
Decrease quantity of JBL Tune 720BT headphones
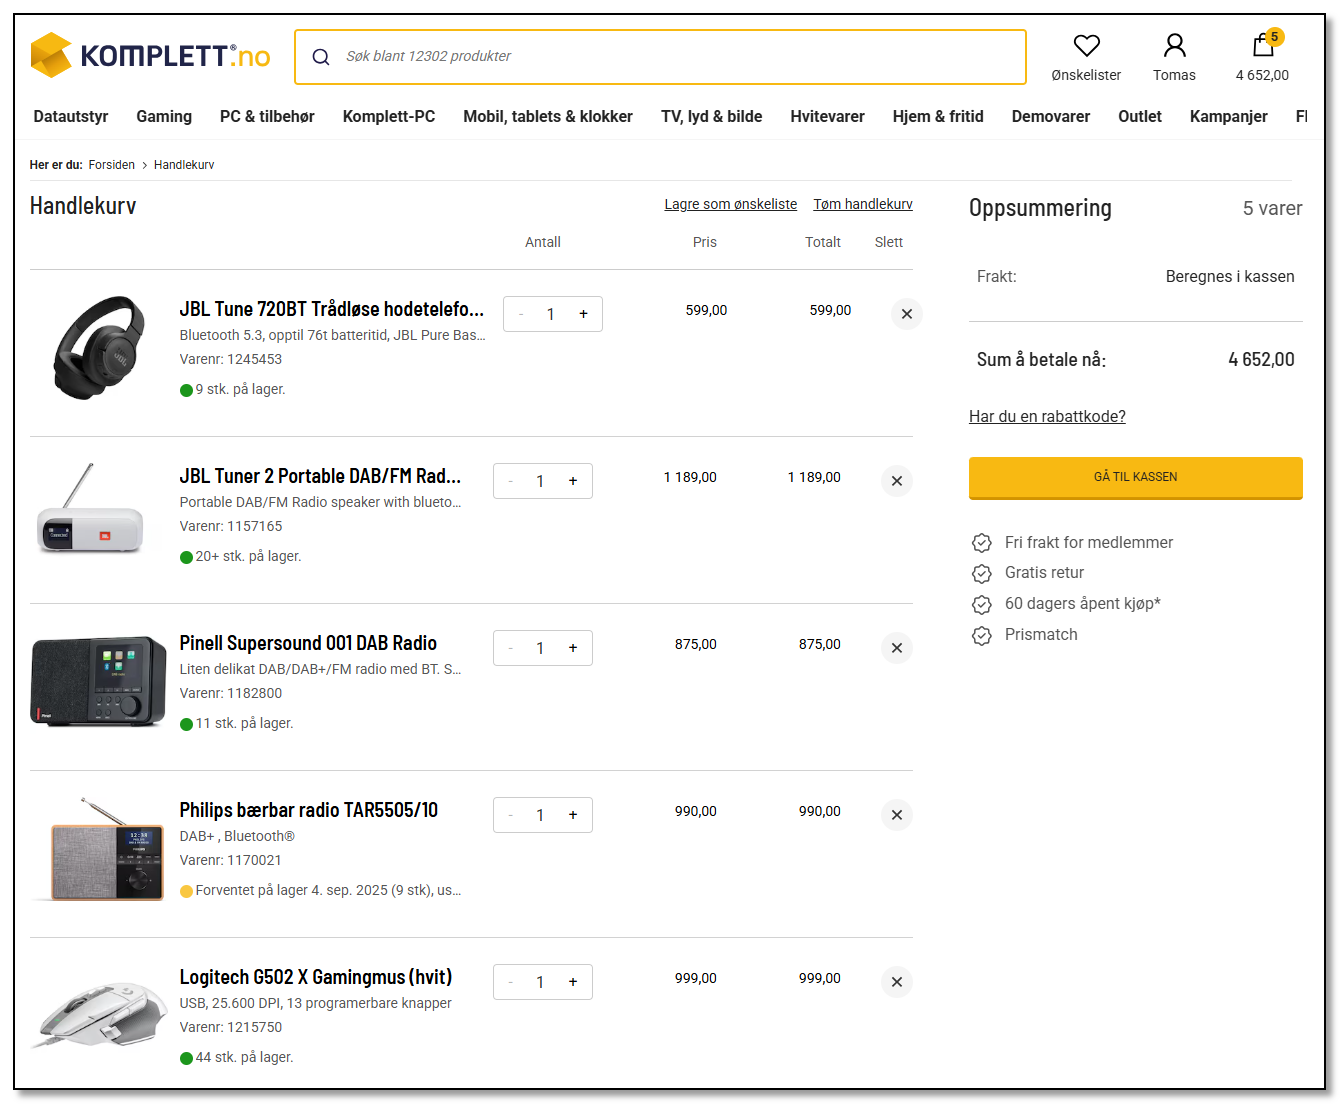tap(521, 314)
